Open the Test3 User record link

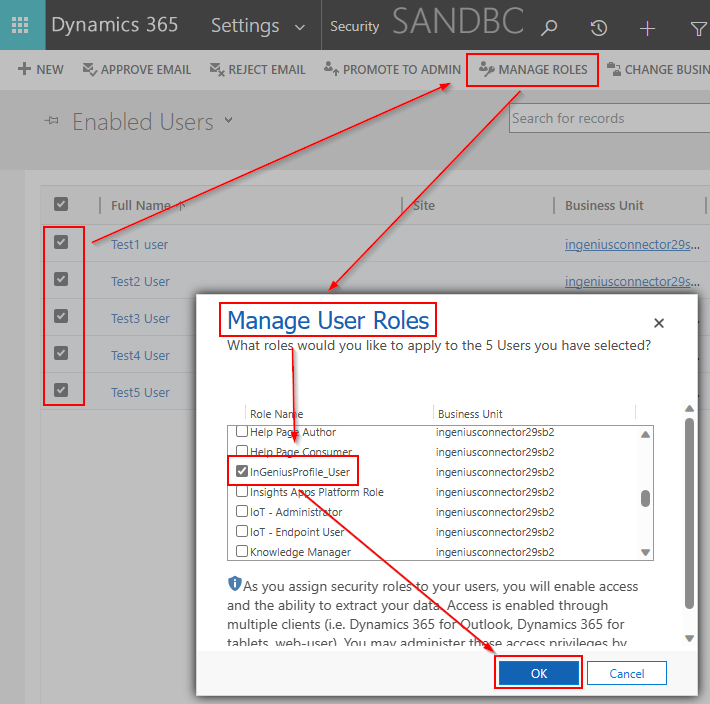click(140, 318)
